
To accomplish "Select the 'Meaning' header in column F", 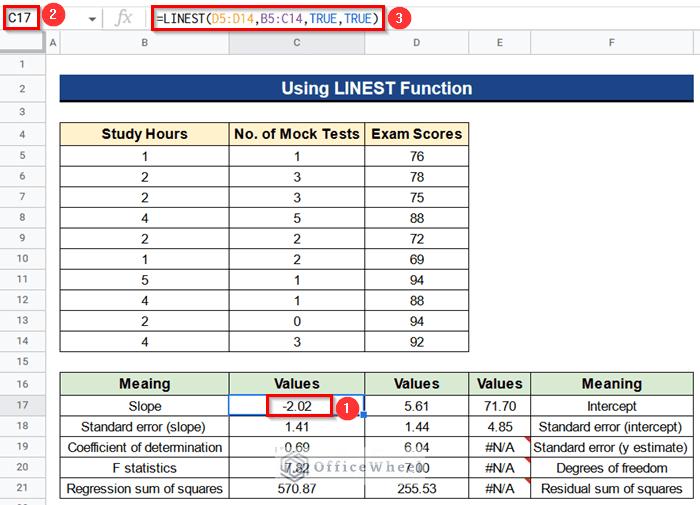I will 612,384.
